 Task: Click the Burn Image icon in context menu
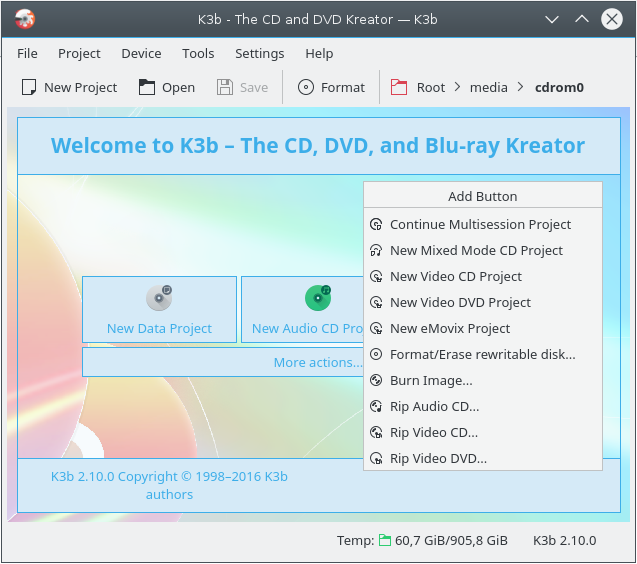coord(376,381)
